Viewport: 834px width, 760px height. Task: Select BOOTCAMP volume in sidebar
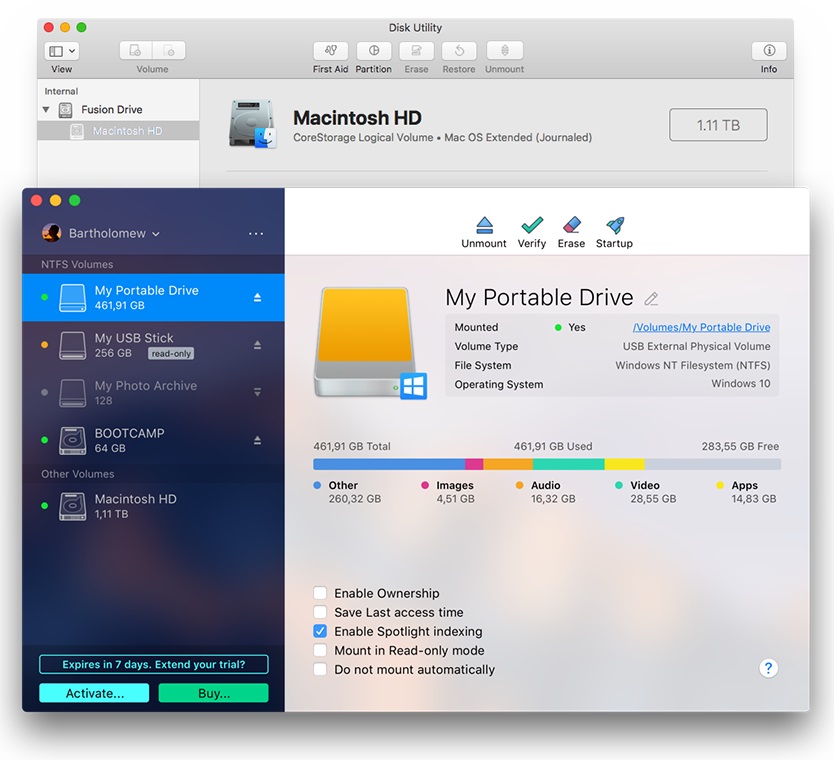(153, 440)
